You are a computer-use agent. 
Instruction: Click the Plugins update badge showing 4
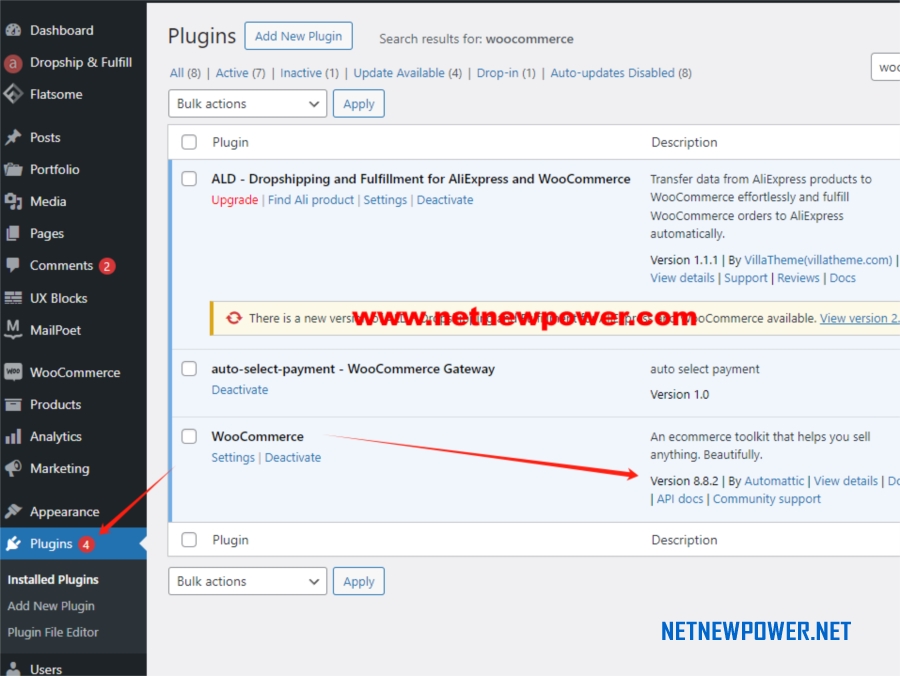point(86,545)
